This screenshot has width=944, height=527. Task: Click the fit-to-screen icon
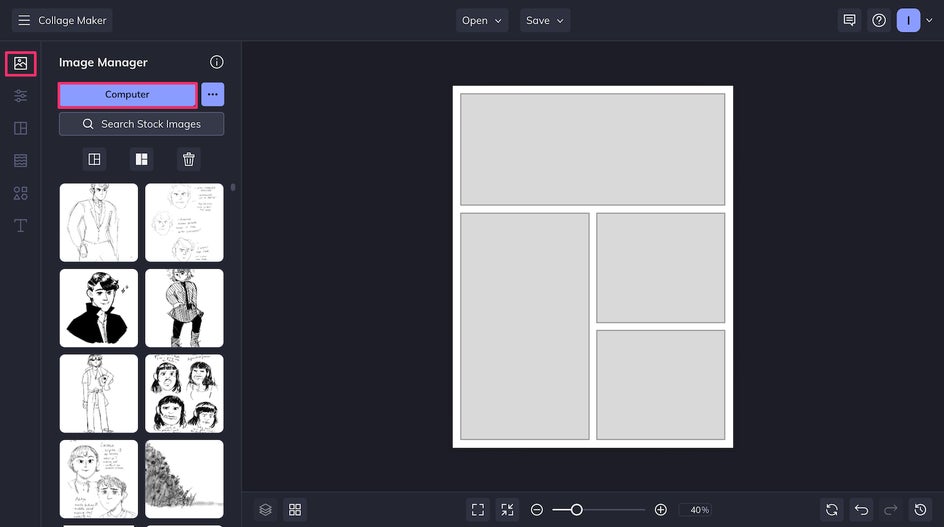coord(478,510)
